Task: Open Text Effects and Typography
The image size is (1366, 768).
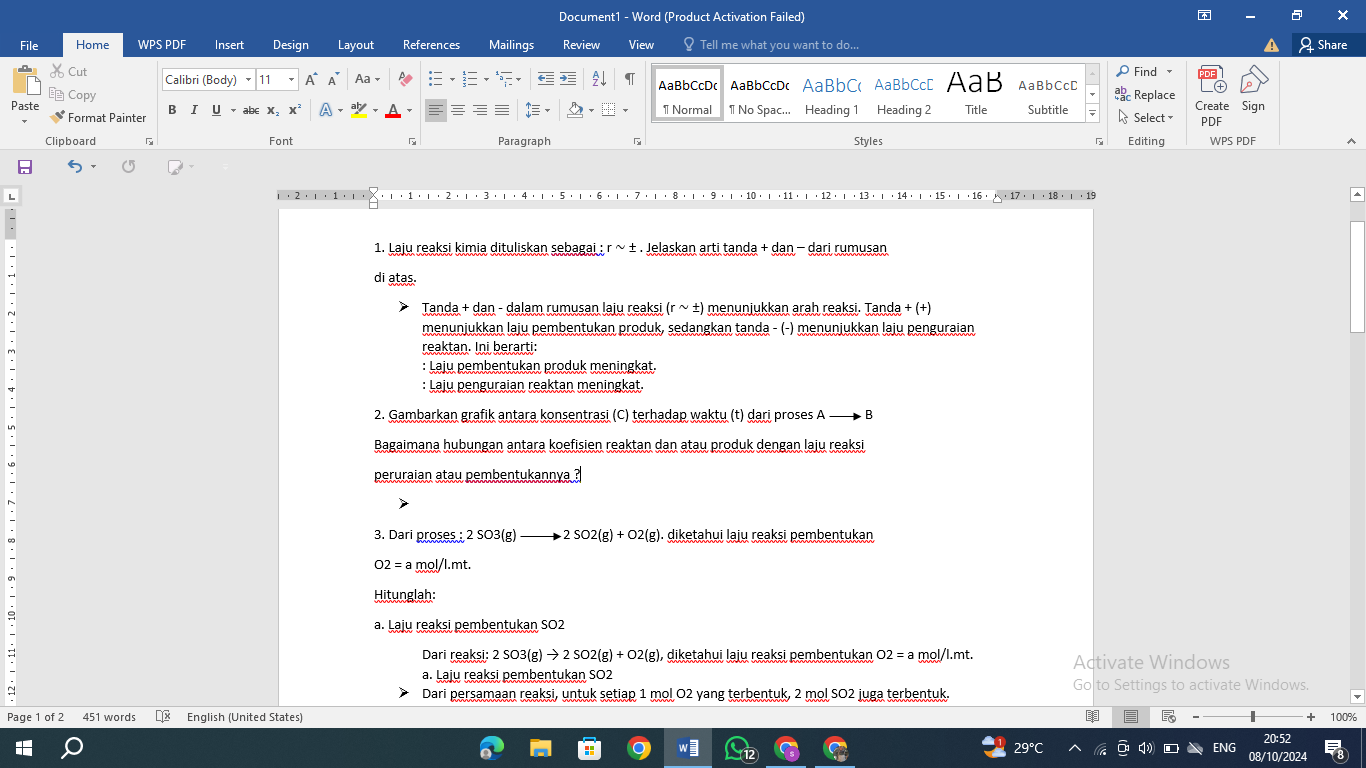Action: (x=325, y=110)
